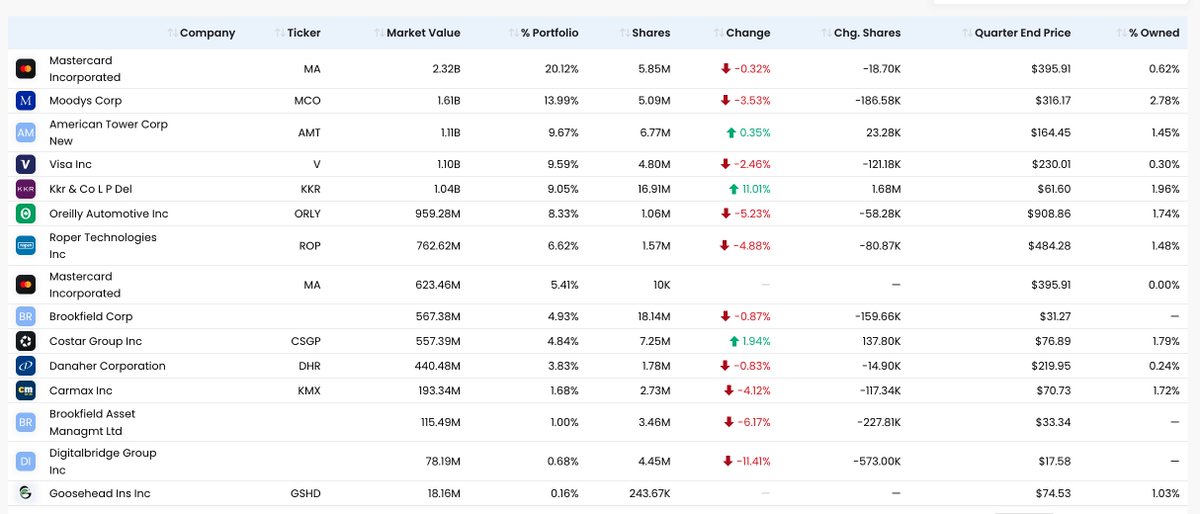Click the 1.94% change value
Screen dimensions: 1200x514
(x=754, y=342)
